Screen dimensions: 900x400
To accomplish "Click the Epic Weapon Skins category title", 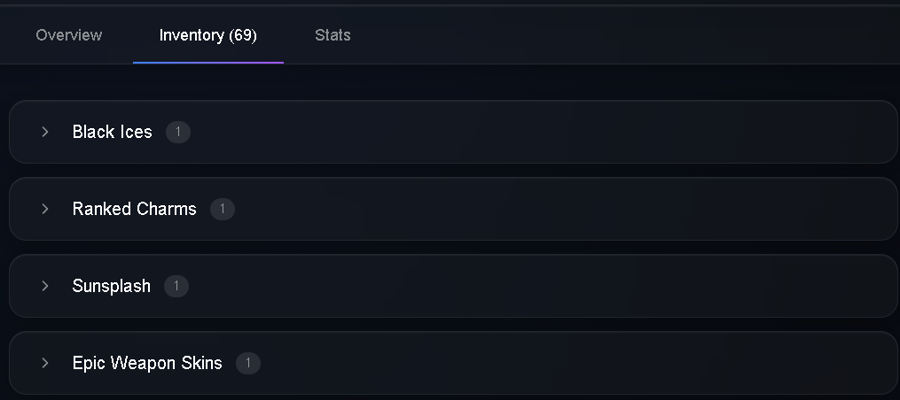I will pyautogui.click(x=147, y=363).
